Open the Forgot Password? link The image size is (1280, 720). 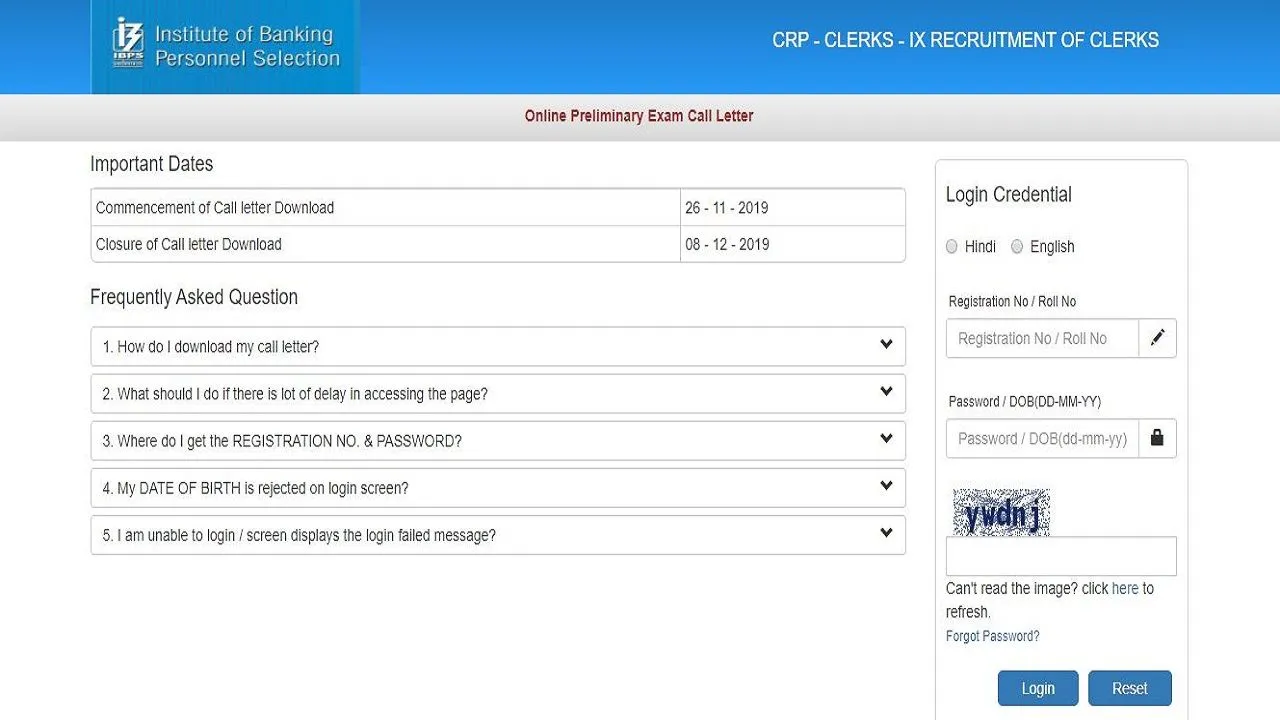coord(993,636)
